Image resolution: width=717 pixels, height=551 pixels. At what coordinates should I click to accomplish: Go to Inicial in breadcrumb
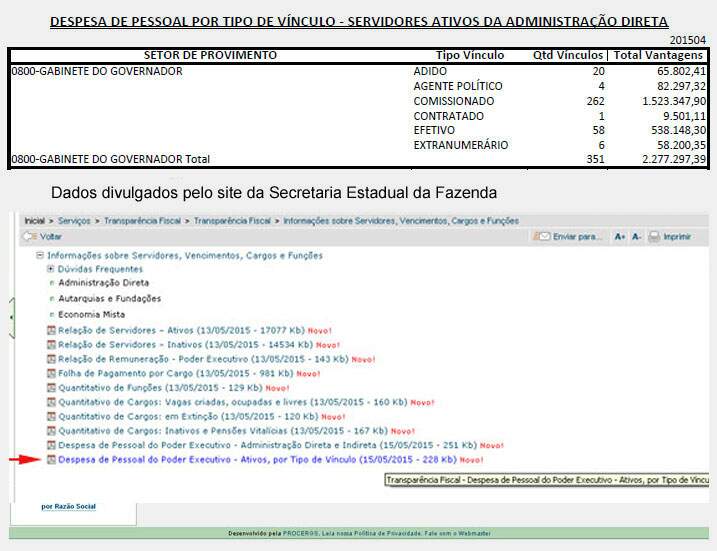[x=34, y=219]
